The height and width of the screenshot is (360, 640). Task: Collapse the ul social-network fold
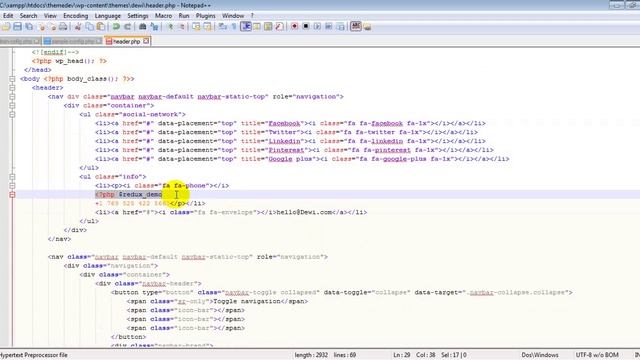coord(12,115)
